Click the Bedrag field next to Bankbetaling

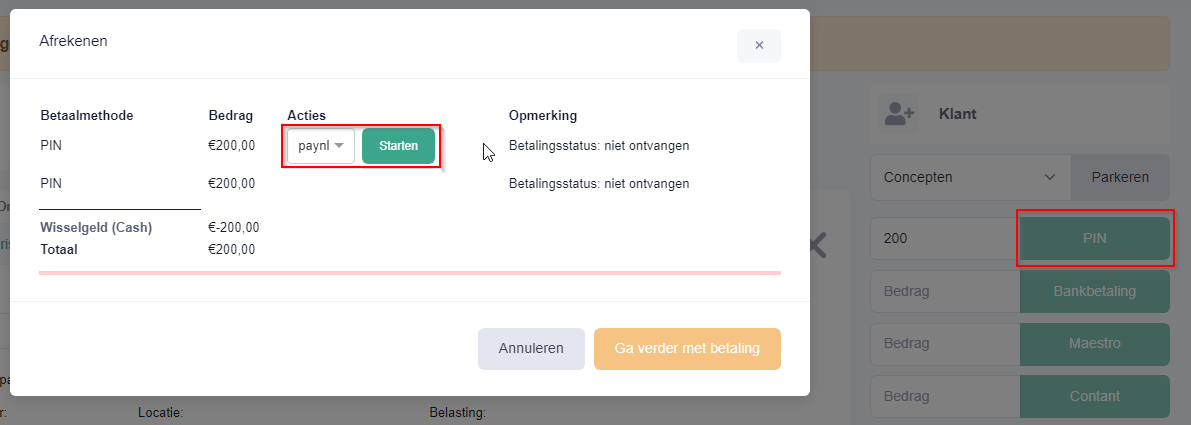[x=946, y=291]
